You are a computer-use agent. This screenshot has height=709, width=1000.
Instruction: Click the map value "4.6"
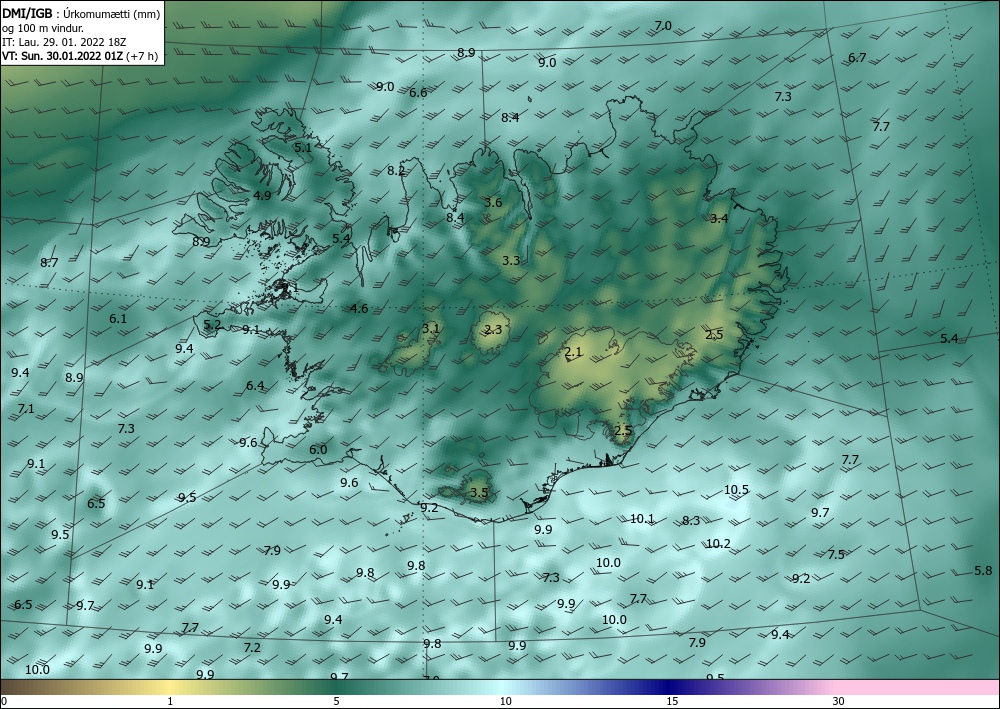point(359,309)
